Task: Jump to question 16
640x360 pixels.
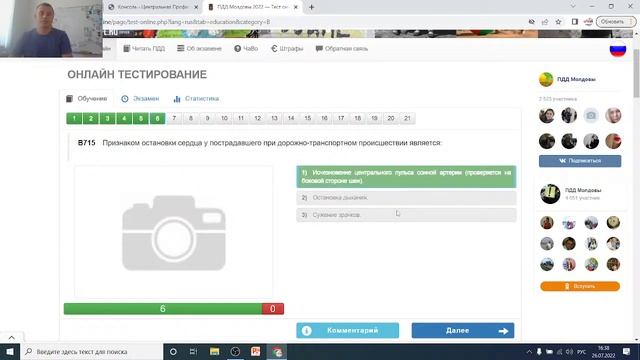Action: [324, 118]
